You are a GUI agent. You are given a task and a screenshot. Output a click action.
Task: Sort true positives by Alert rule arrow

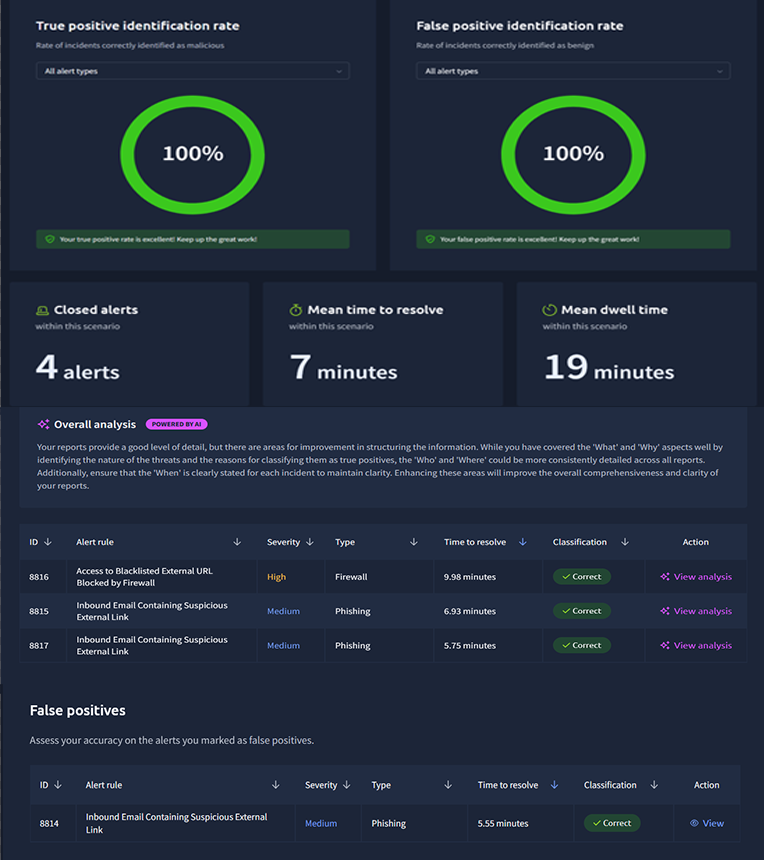237,542
